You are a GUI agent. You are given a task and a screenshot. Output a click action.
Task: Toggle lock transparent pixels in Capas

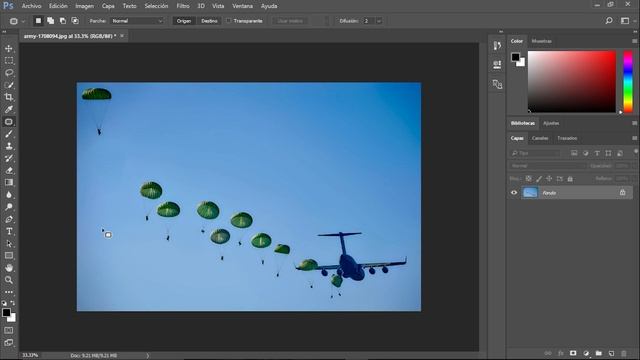(529, 178)
